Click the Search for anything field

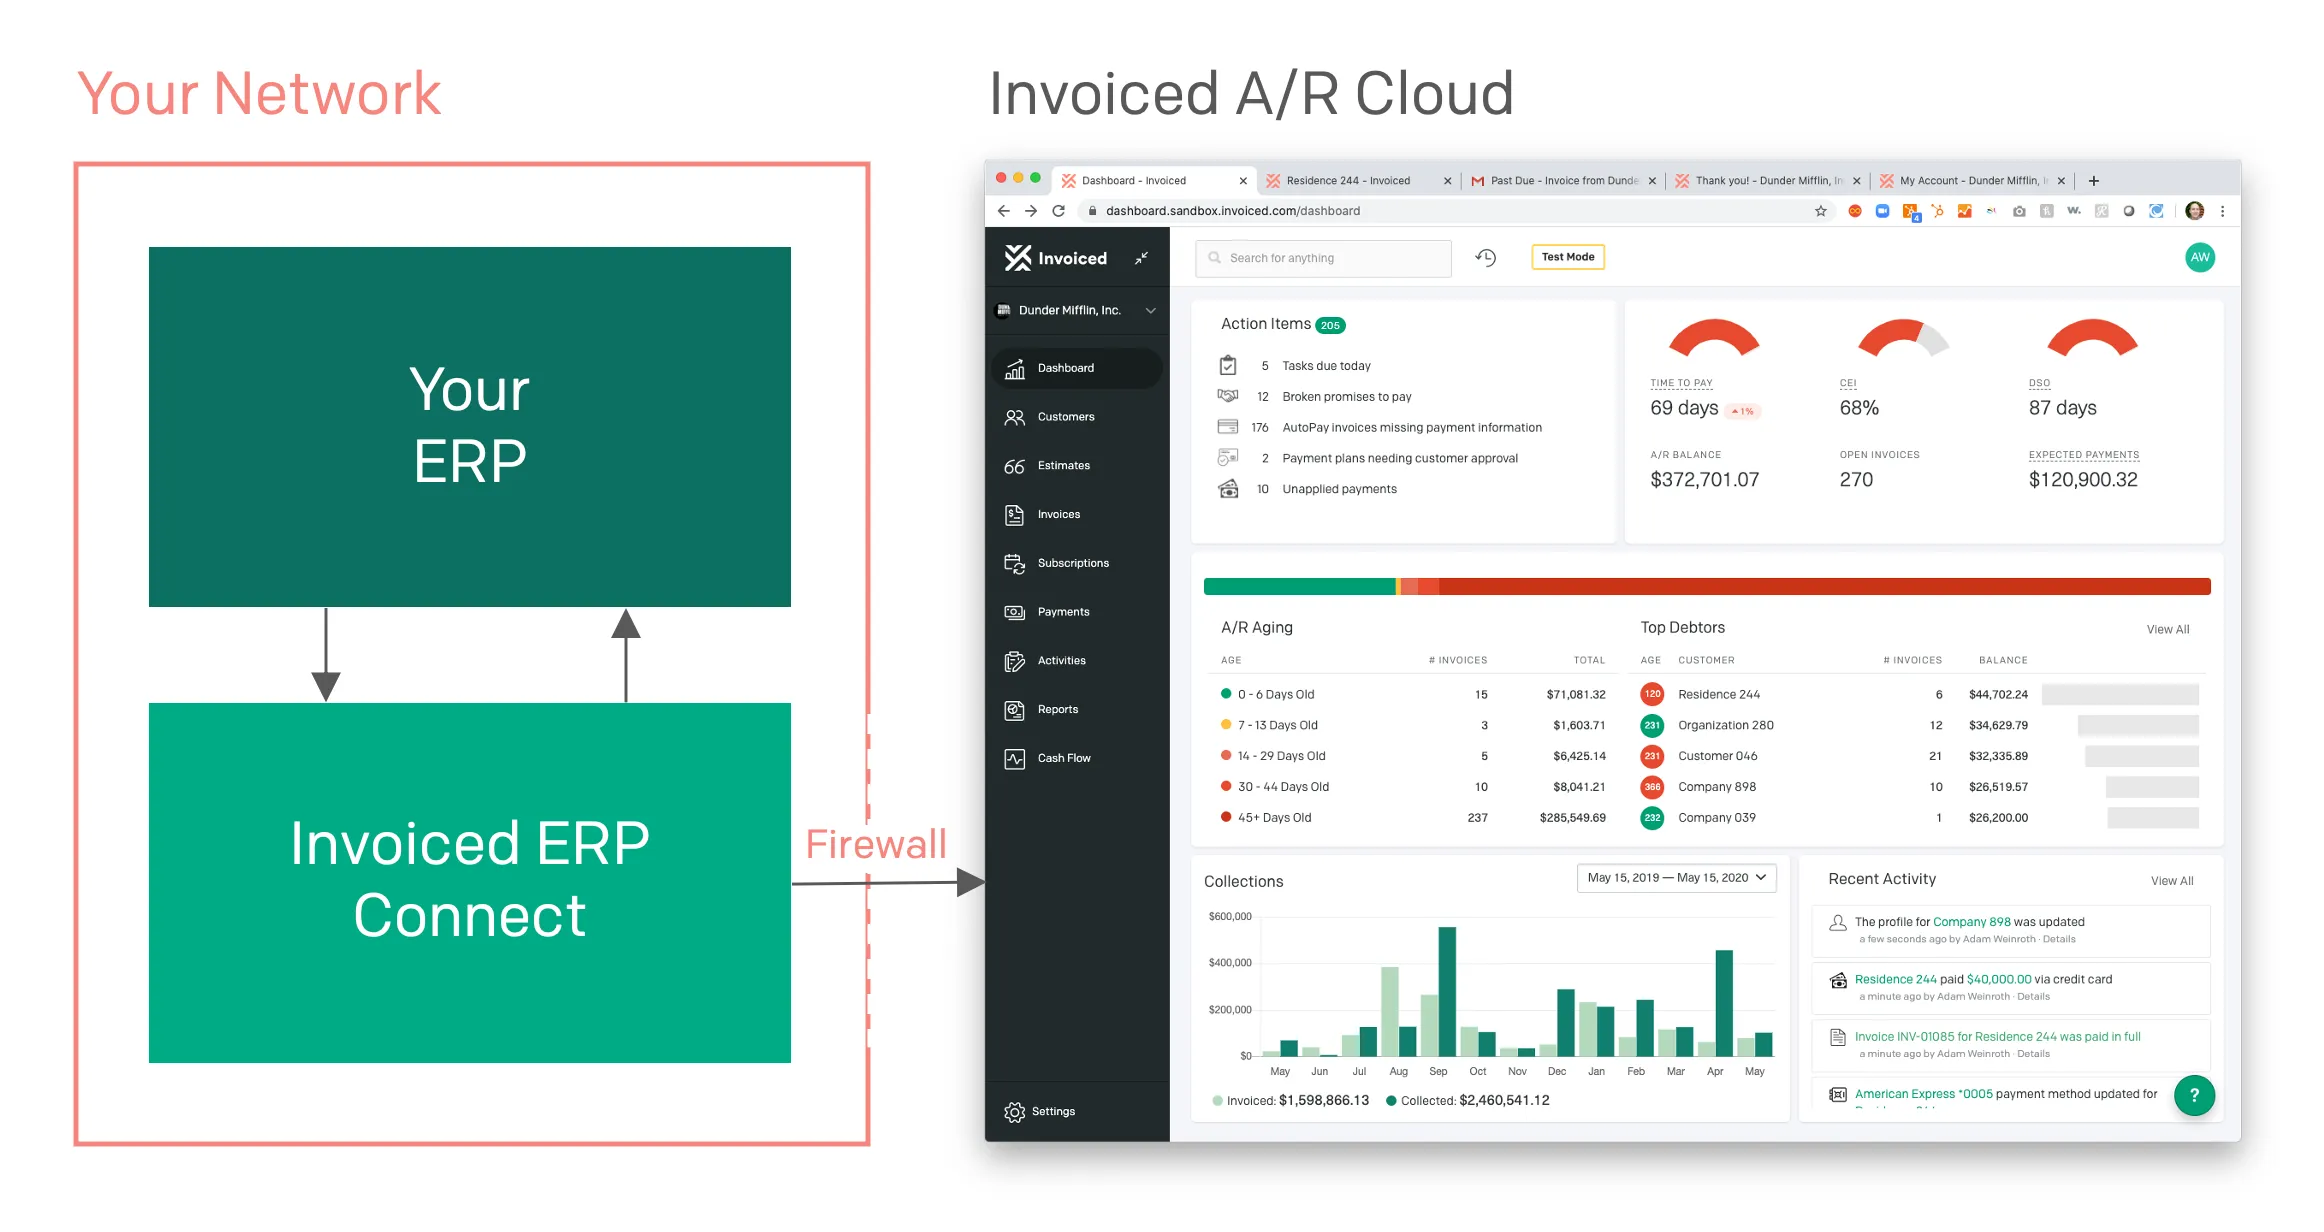click(x=1322, y=258)
